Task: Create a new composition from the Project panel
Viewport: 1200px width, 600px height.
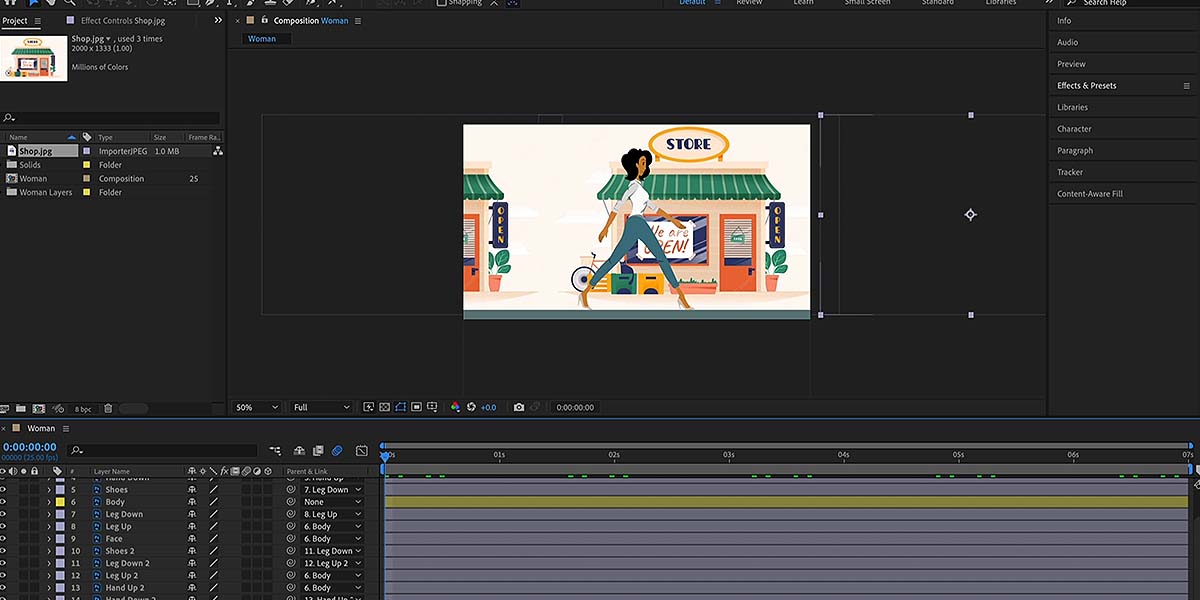Action: click(x=39, y=408)
